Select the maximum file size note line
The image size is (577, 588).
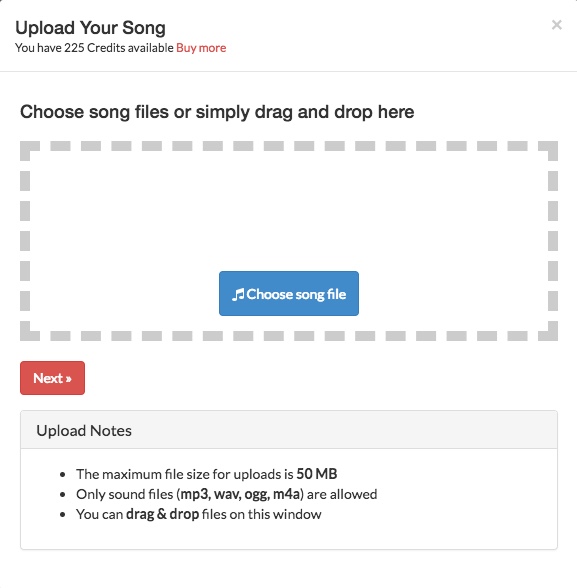point(207,474)
